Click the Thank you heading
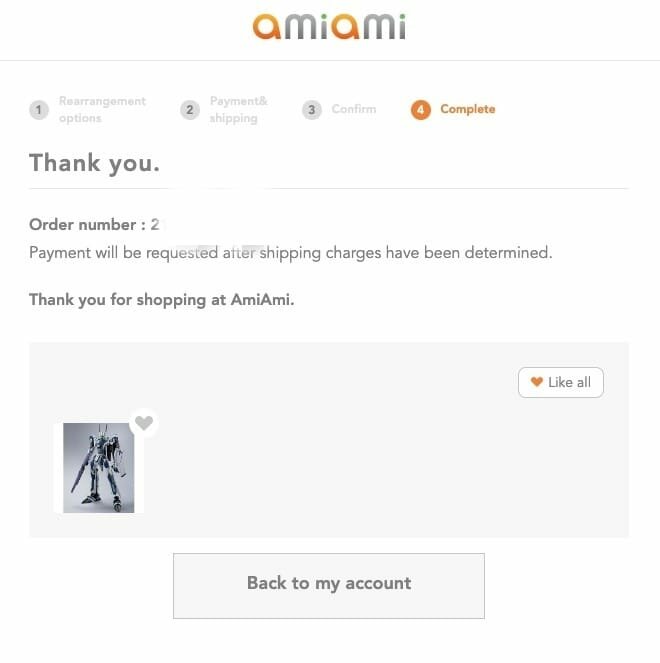 coord(95,163)
